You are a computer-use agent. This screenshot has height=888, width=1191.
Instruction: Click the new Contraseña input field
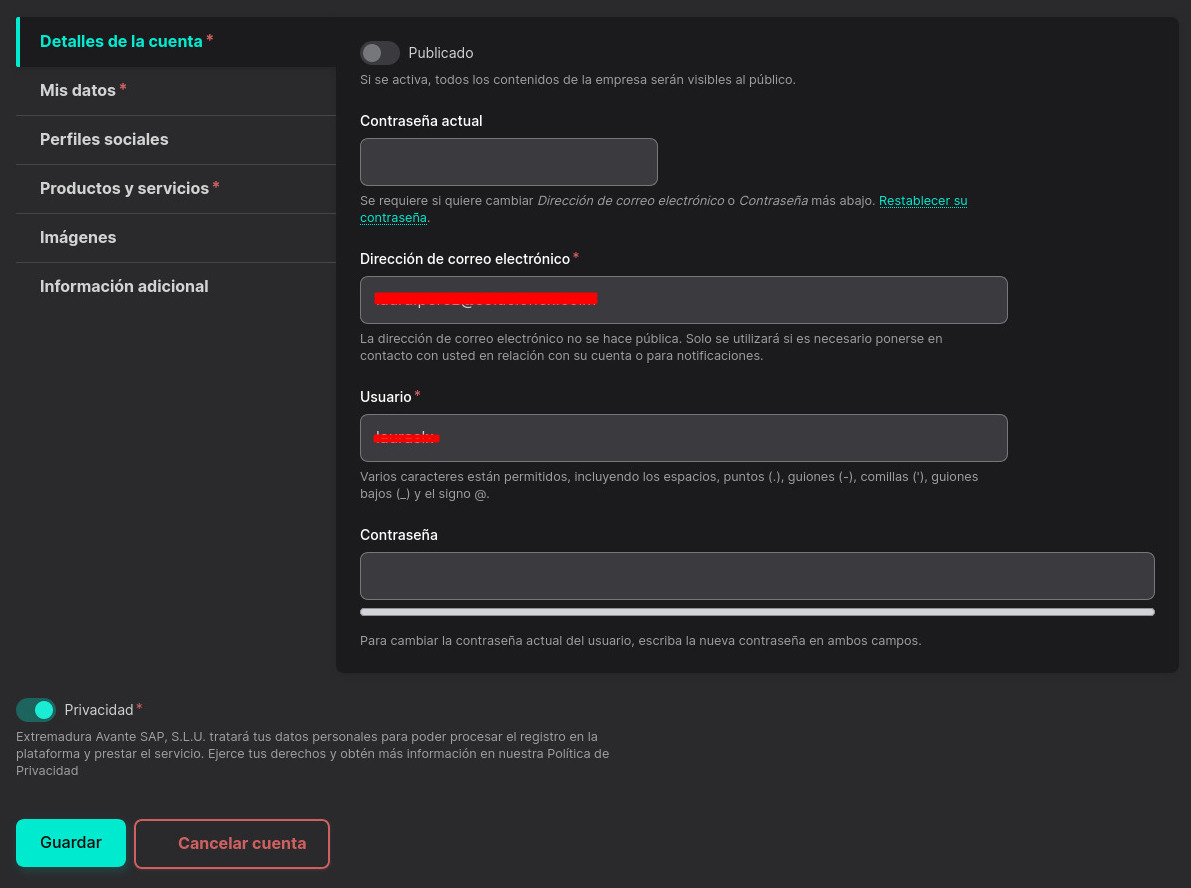[x=757, y=576]
